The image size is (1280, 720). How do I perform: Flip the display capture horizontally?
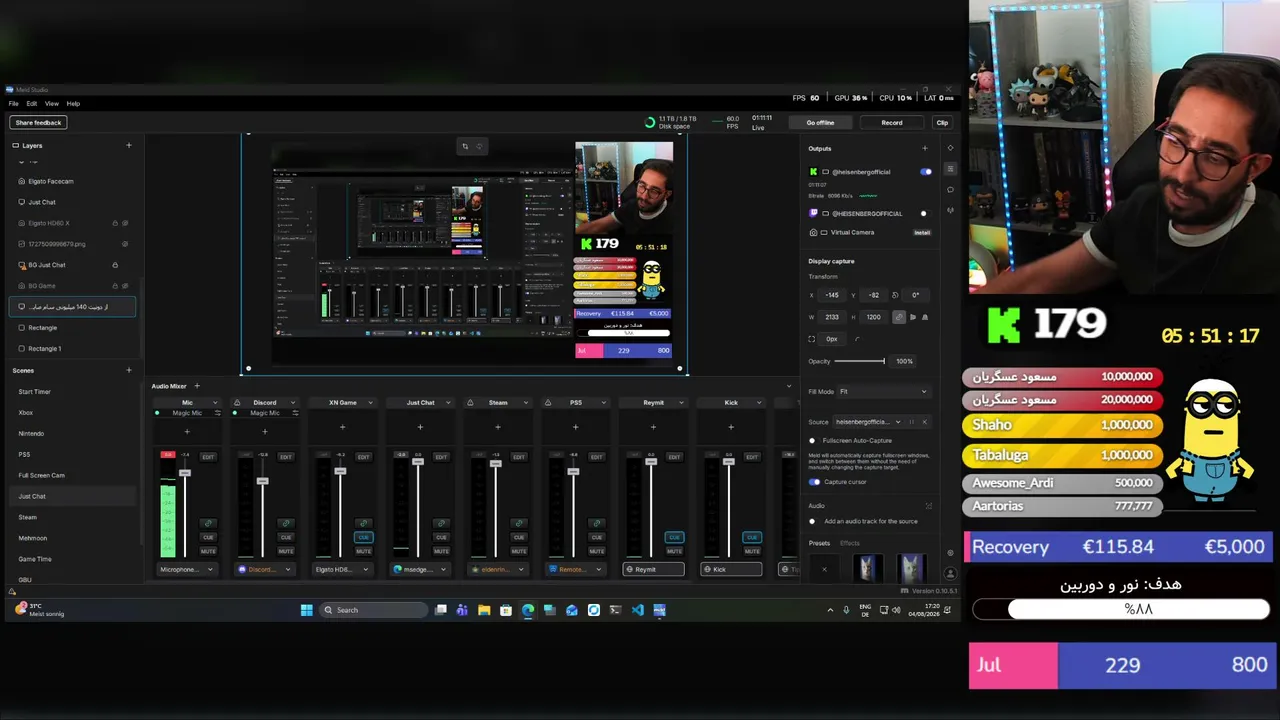click(x=912, y=317)
